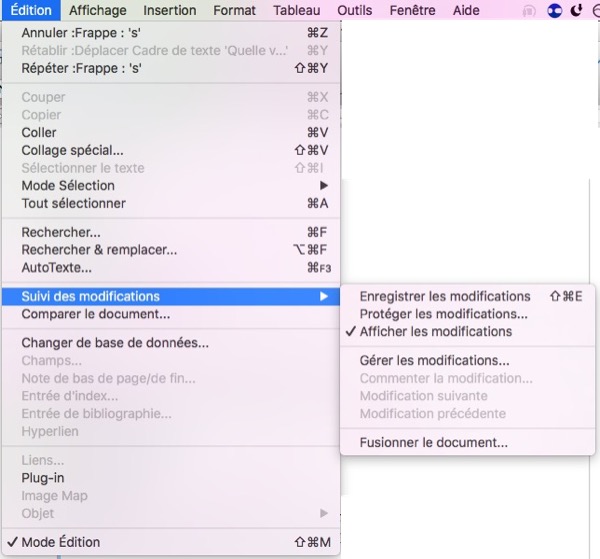Open the Tableau menu
Viewport: 600px width, 559px height.
click(x=300, y=10)
